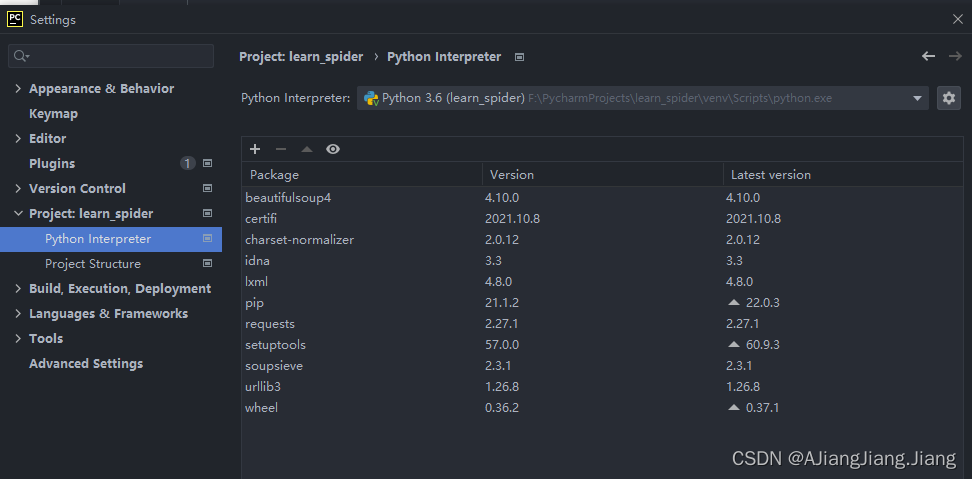Expand the Build, Execution, Deployment section
The height and width of the screenshot is (479, 972).
(18, 289)
